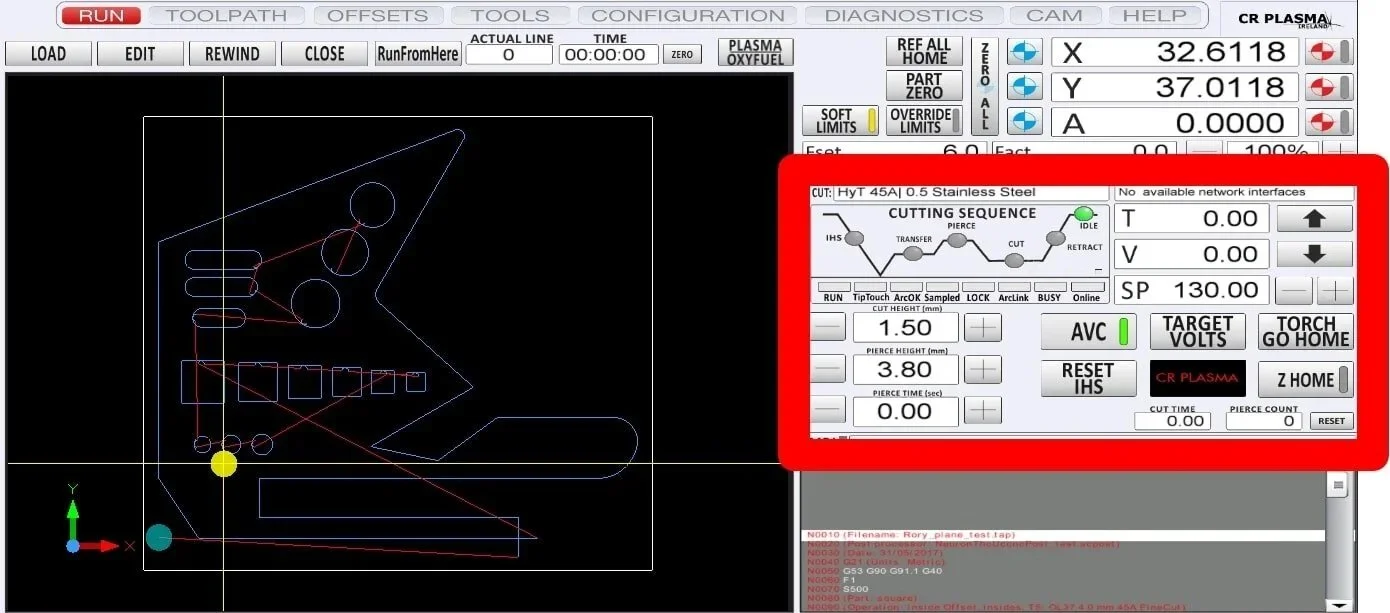Increase cut height with plus button
Image resolution: width=1390 pixels, height=613 pixels.
(984, 328)
